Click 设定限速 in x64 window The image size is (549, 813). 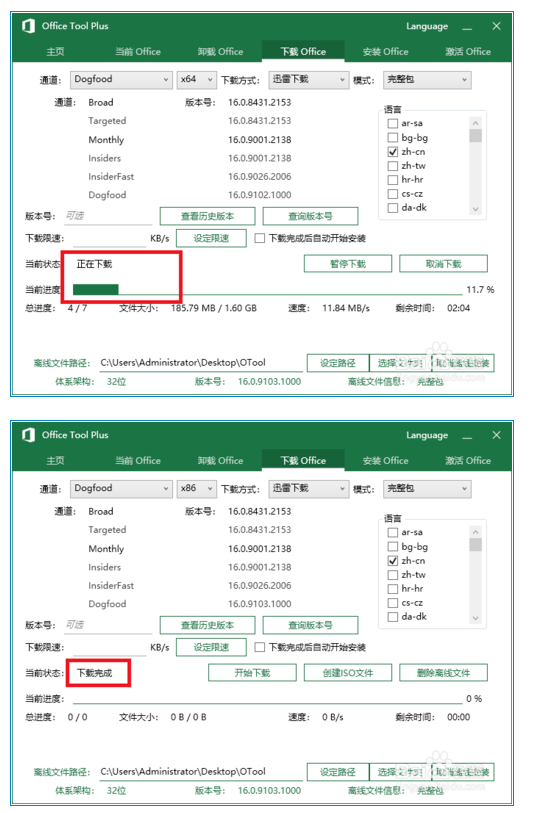click(x=211, y=238)
